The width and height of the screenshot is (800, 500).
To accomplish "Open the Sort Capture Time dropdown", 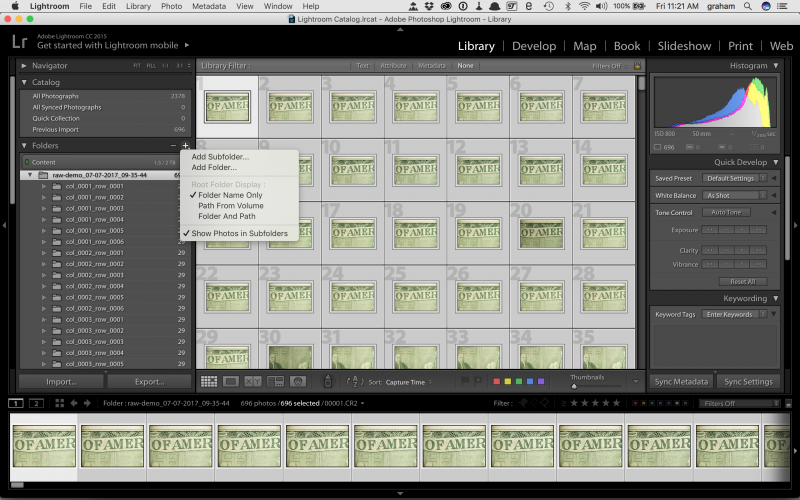I will pos(406,382).
